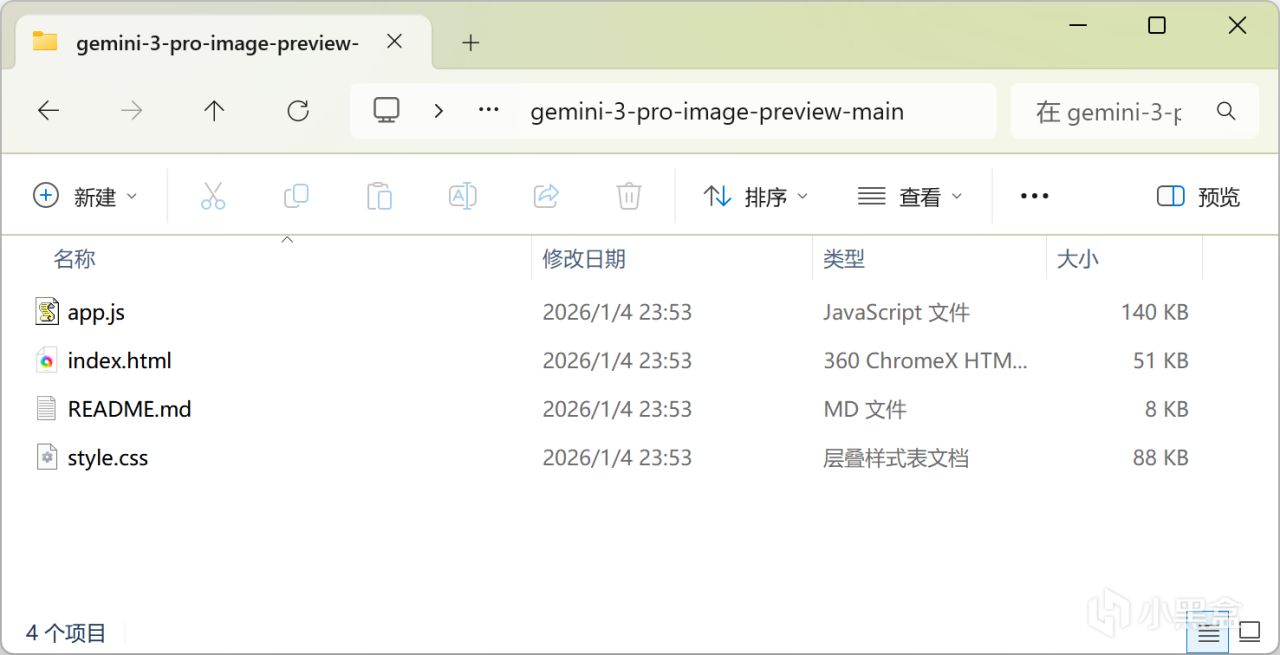Open a new tab with plus button
The width and height of the screenshot is (1280, 655).
[471, 42]
